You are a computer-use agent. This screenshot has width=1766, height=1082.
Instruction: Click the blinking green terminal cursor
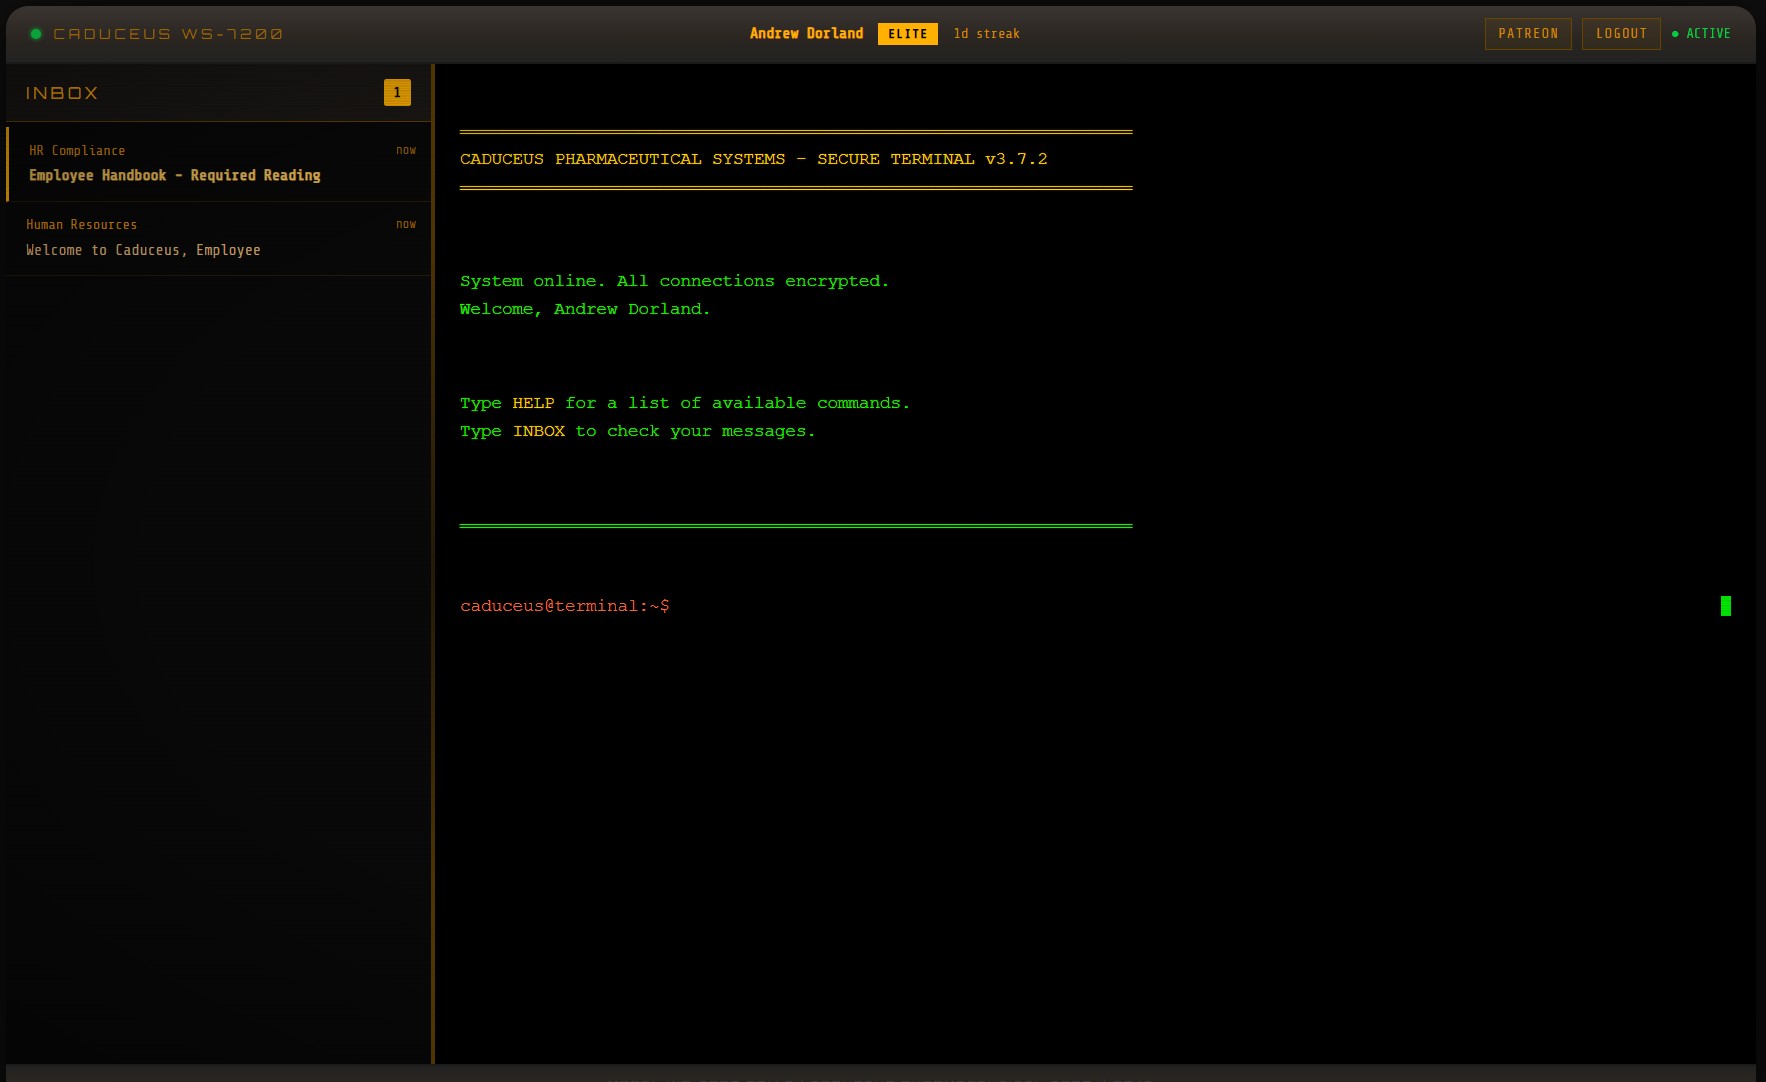1725,606
